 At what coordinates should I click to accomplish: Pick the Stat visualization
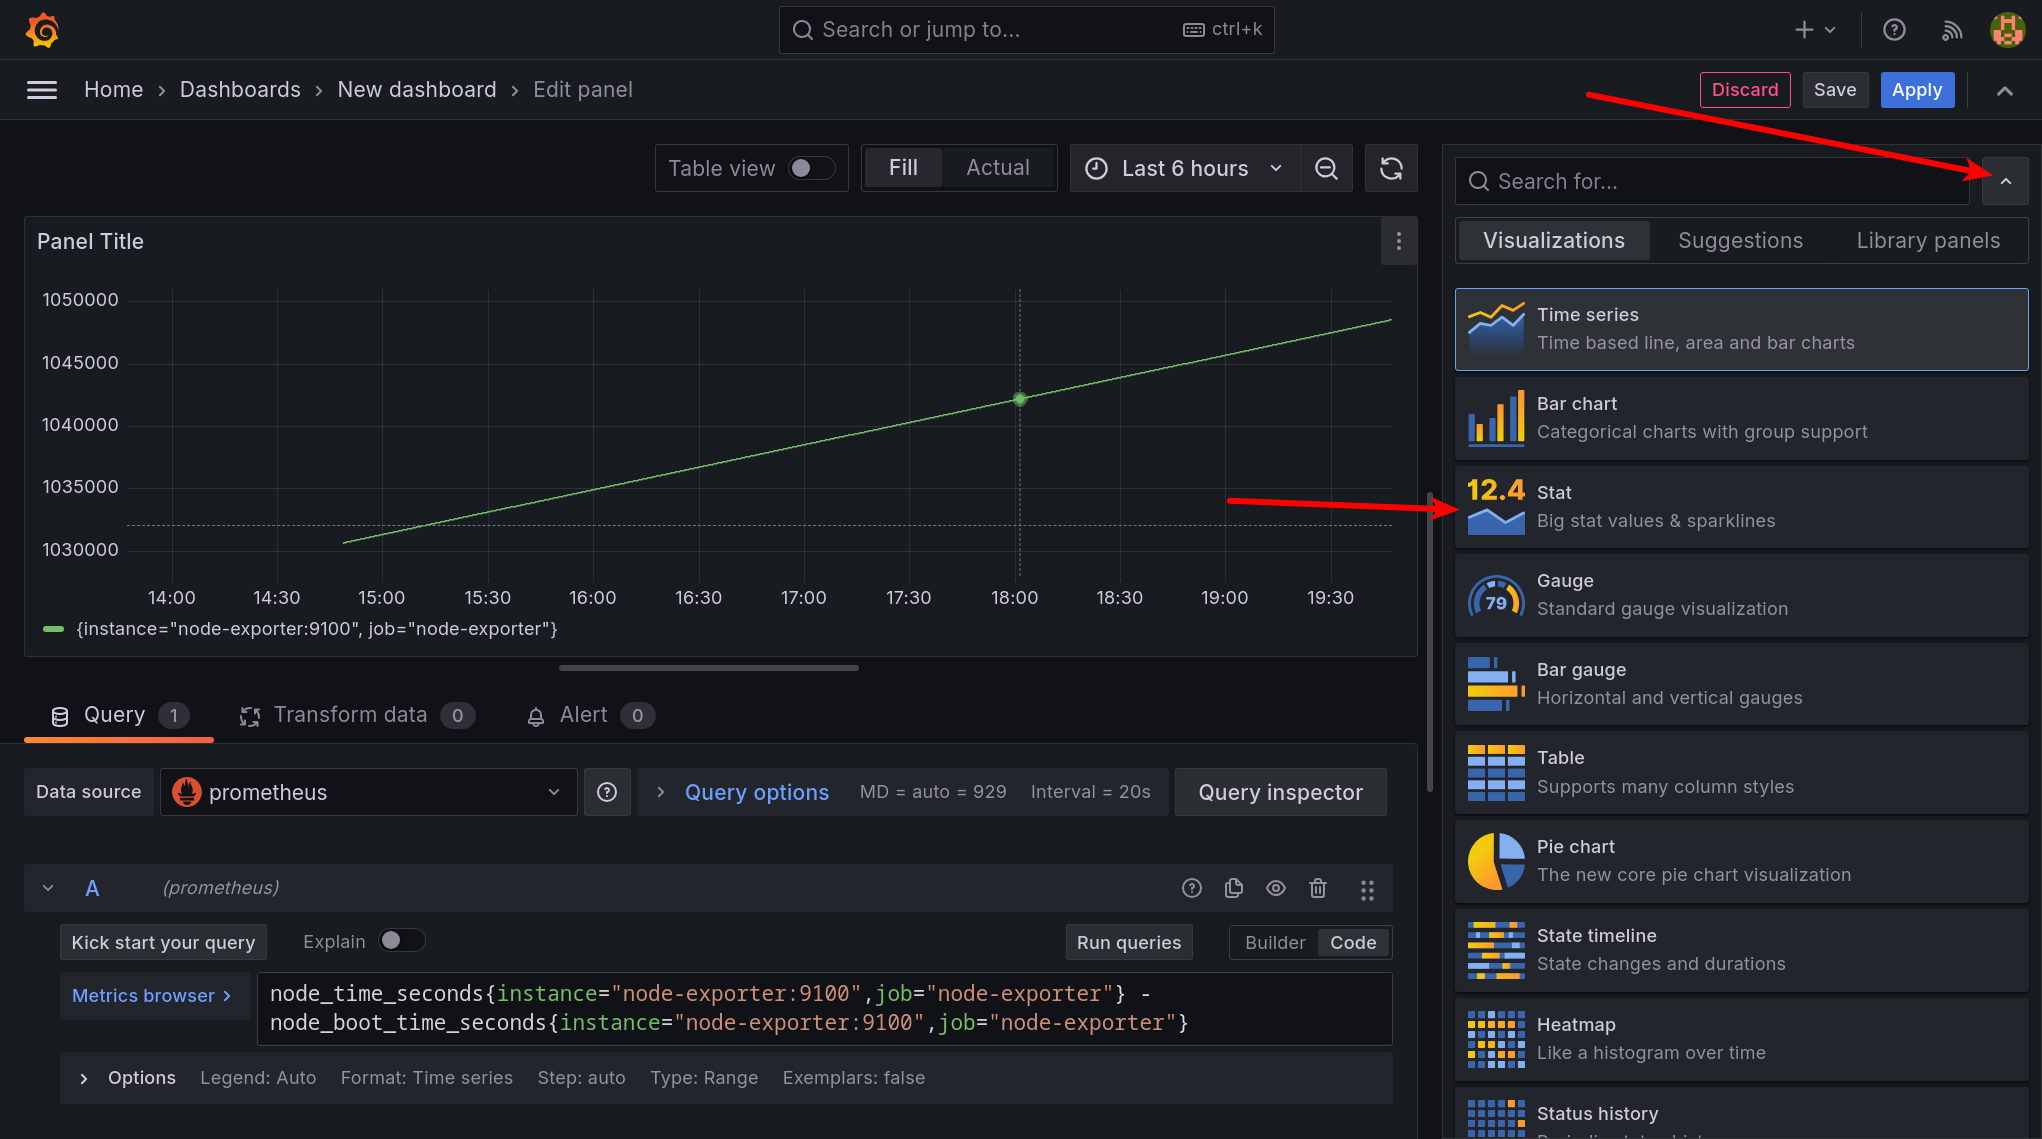click(1741, 507)
